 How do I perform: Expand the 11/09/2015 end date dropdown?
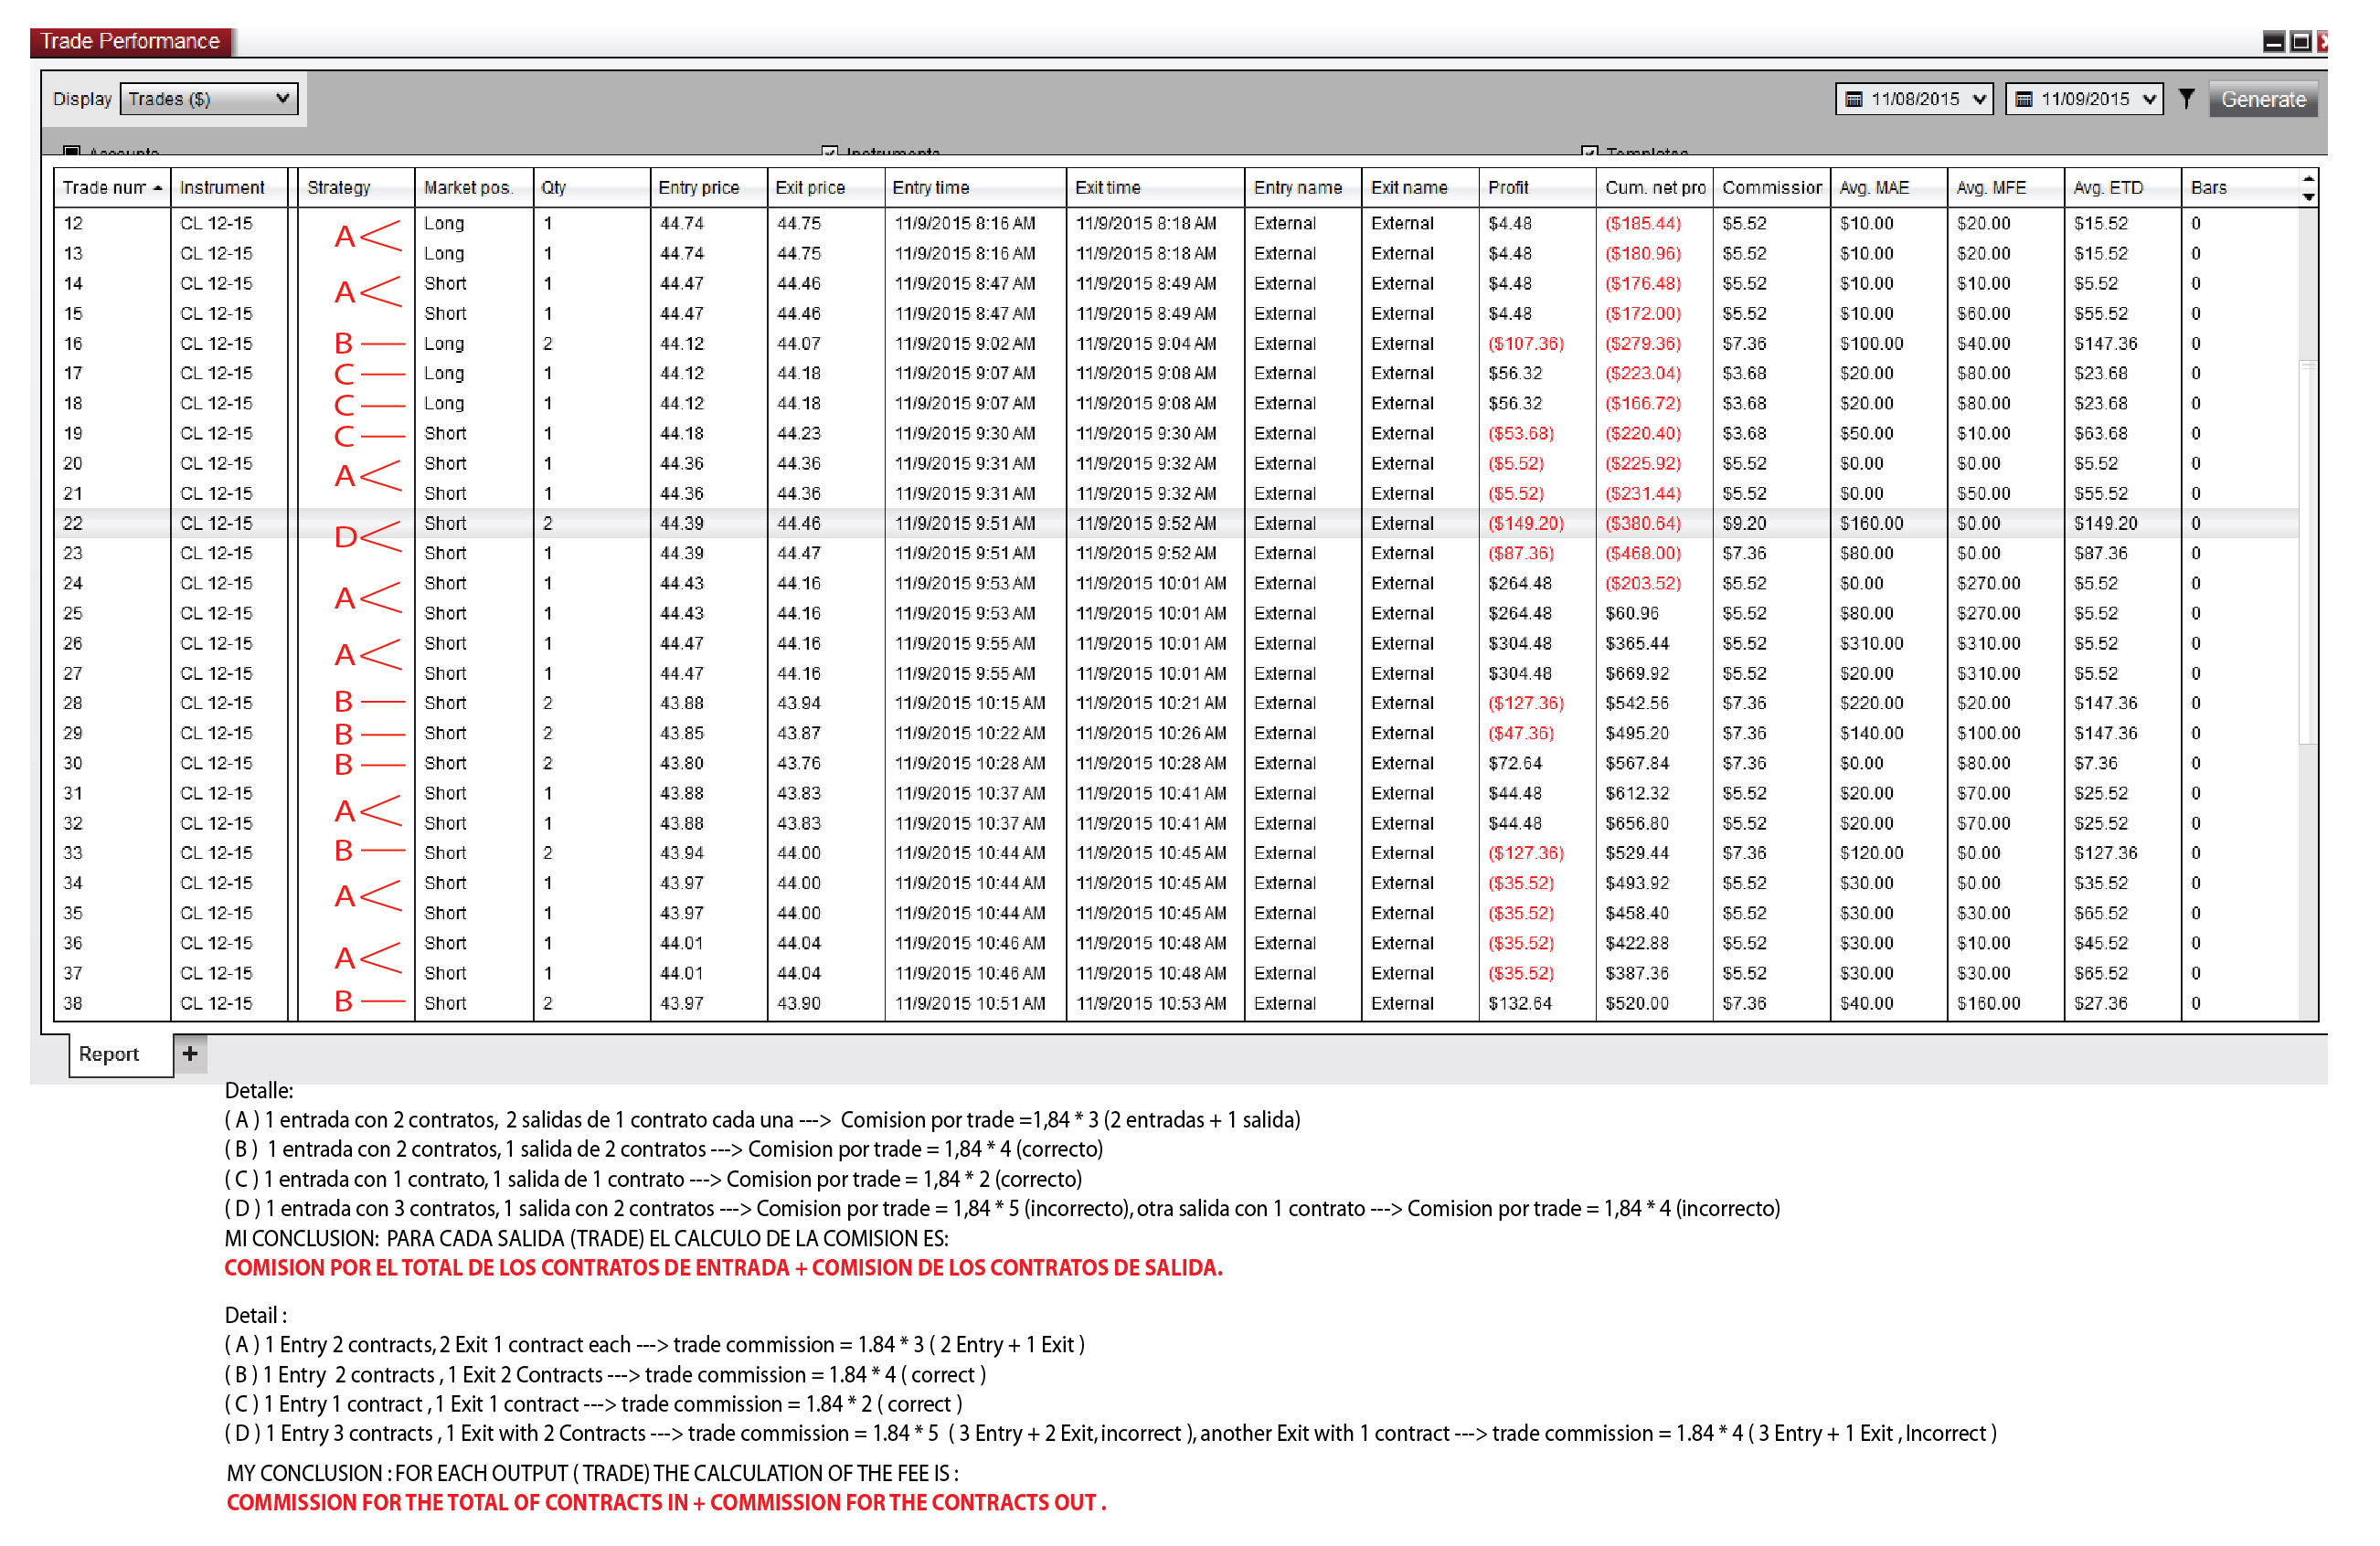click(2148, 99)
